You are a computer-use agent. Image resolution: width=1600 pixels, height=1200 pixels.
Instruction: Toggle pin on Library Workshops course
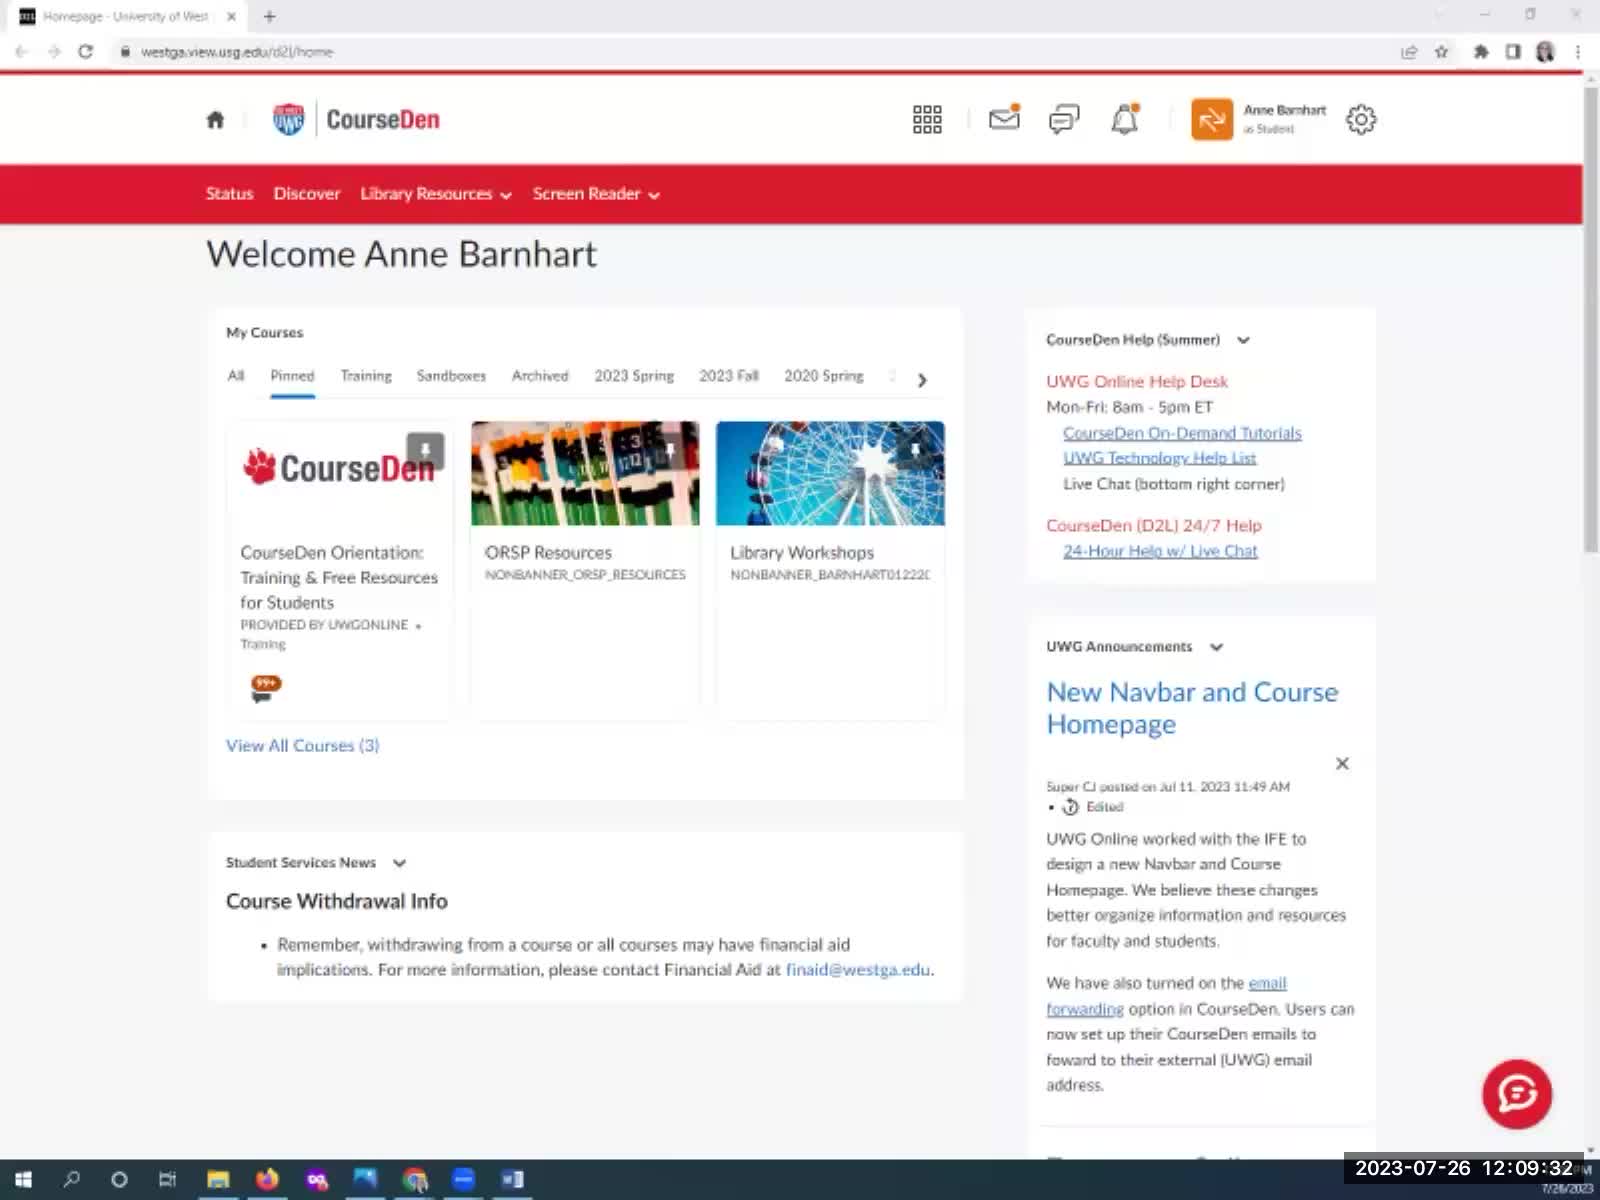915,451
